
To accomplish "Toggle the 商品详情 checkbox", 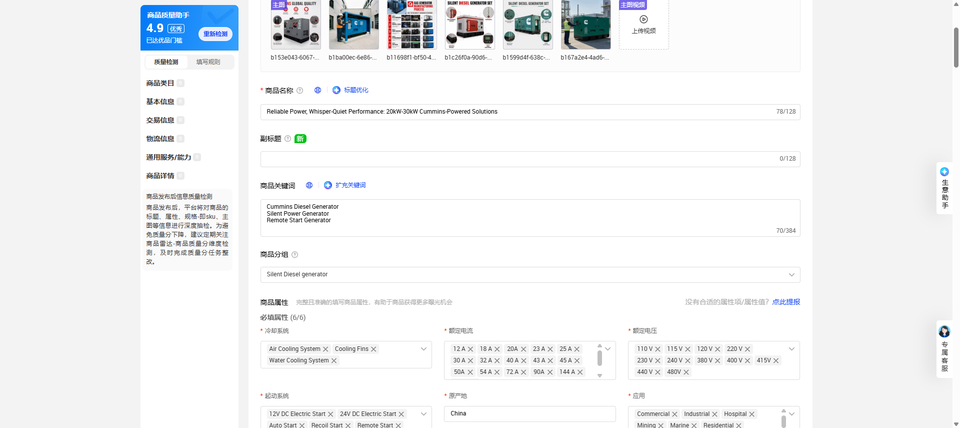I will click(x=181, y=176).
